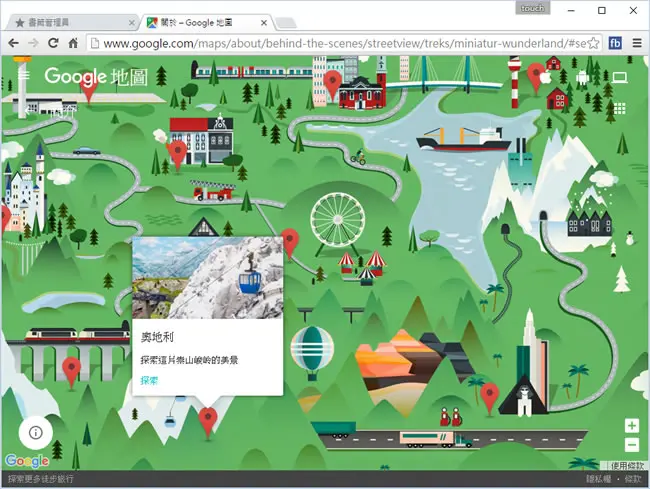Click the 探索 link in the 奧地利 card
Viewport: 650px width, 489px height.
point(149,380)
